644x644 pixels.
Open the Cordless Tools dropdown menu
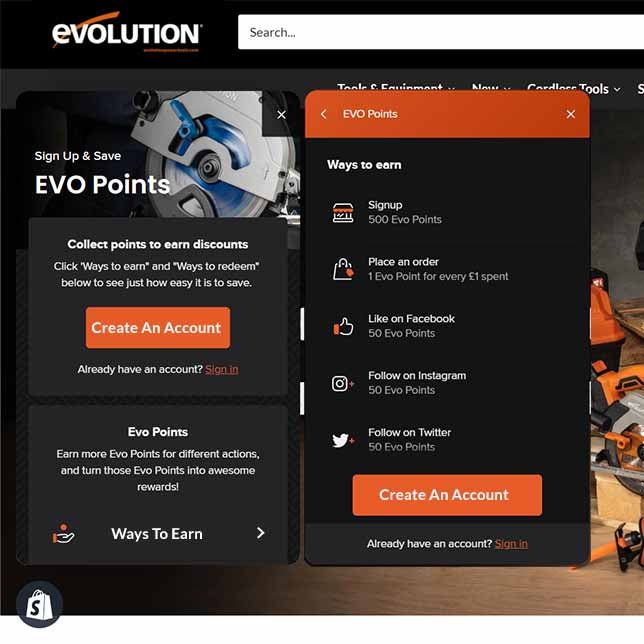pos(573,88)
